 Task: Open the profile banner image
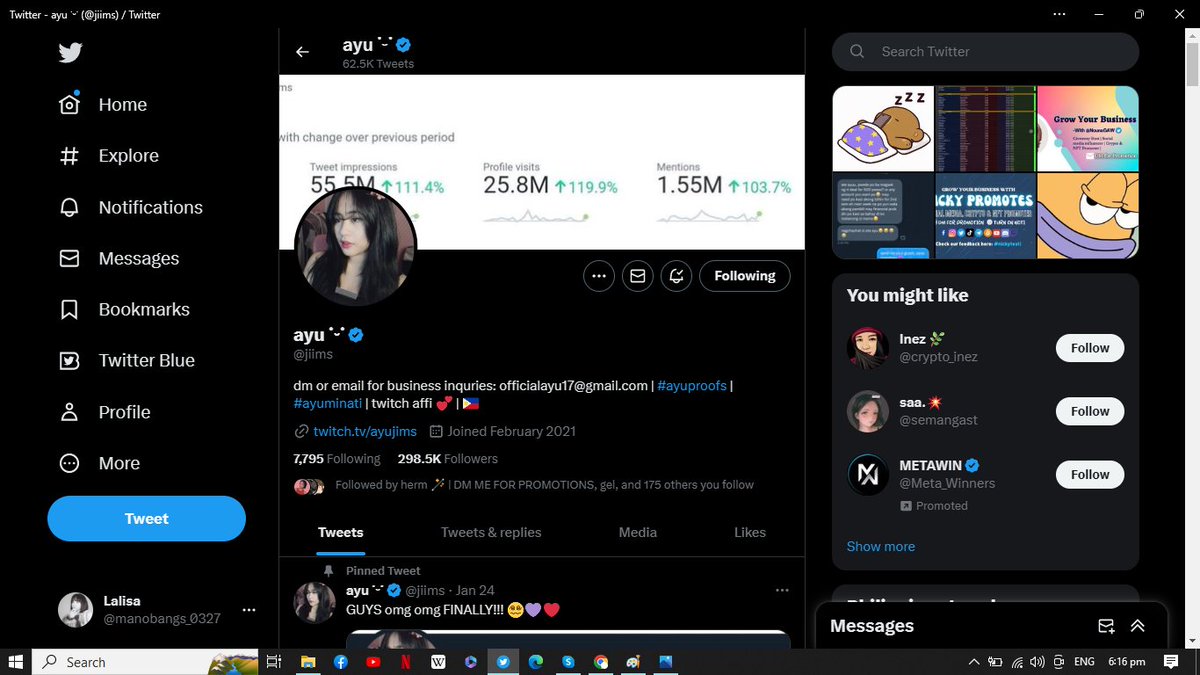542,162
